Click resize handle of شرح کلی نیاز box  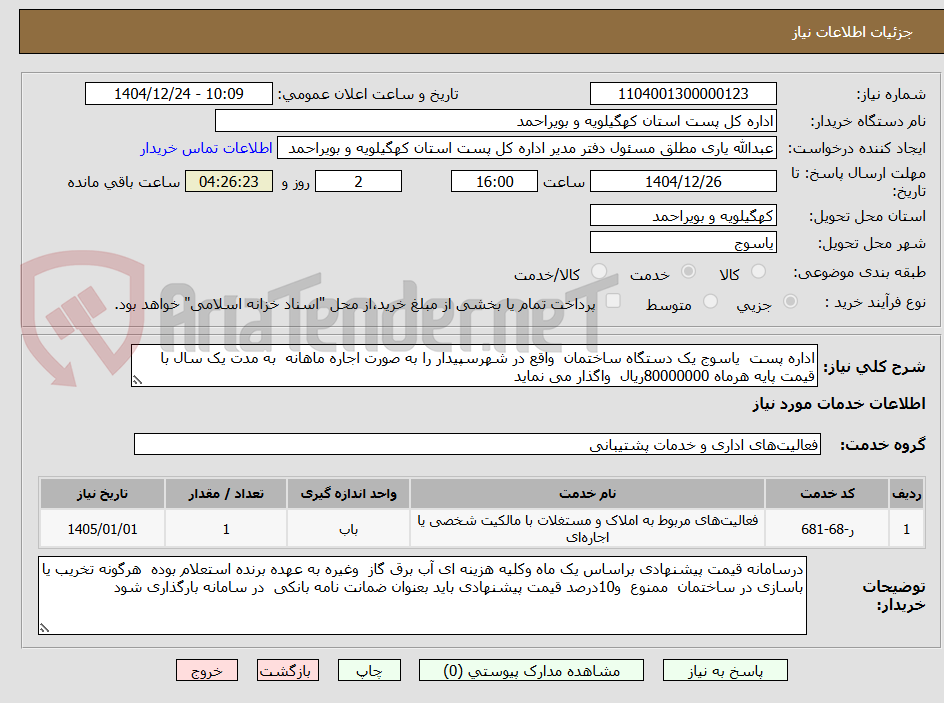pyautogui.click(x=138, y=380)
